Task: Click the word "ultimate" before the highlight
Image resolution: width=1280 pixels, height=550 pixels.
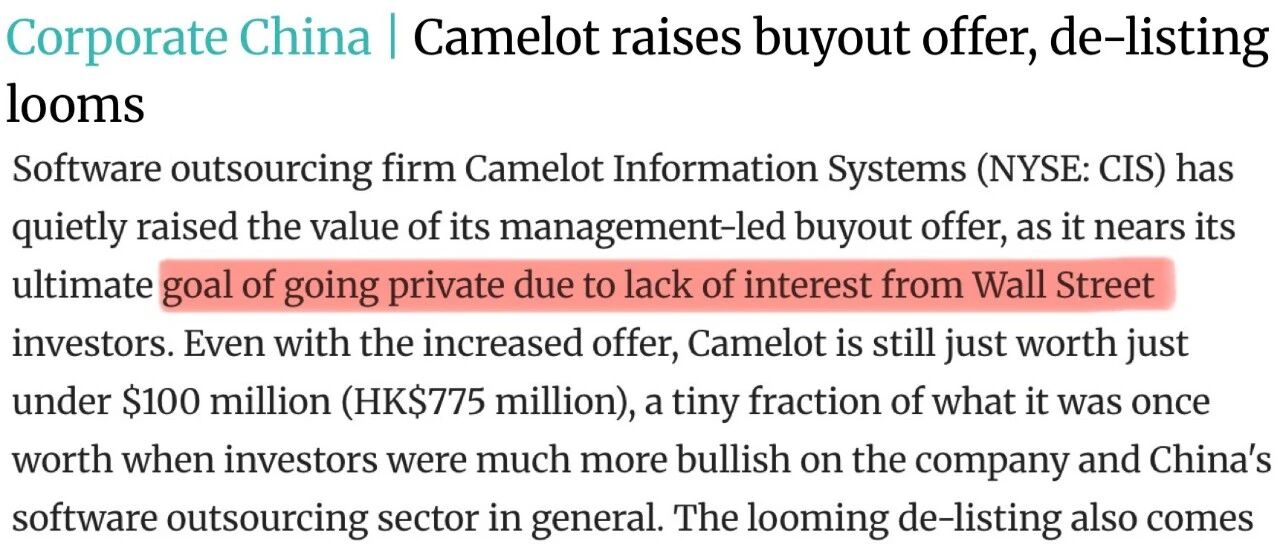Action: (81, 287)
